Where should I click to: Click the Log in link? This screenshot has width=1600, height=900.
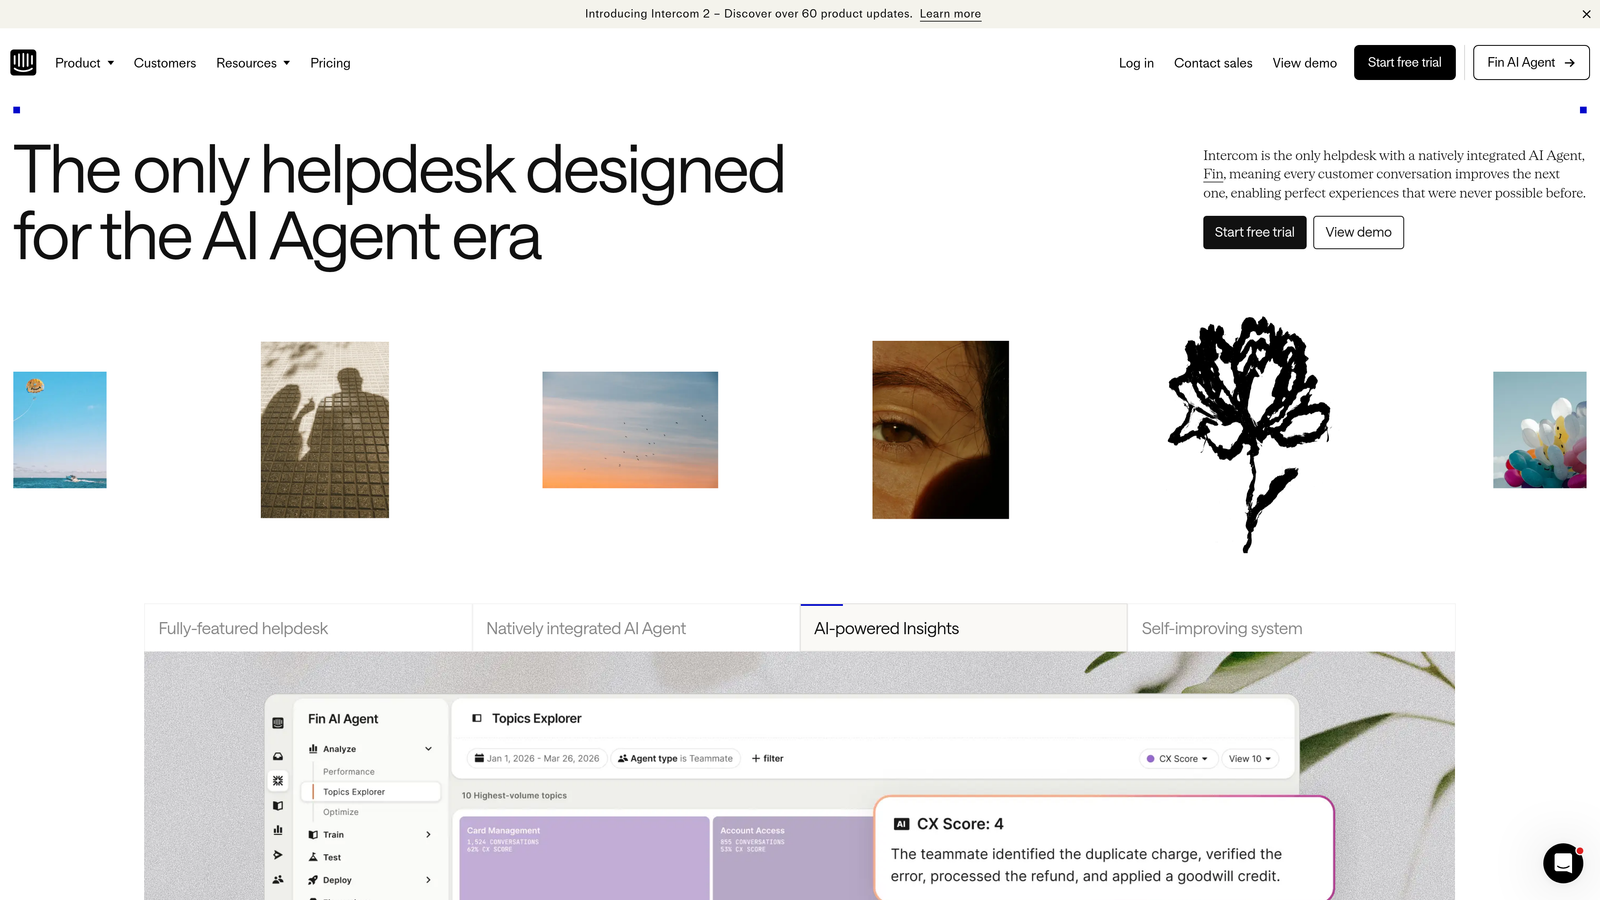[1136, 63]
